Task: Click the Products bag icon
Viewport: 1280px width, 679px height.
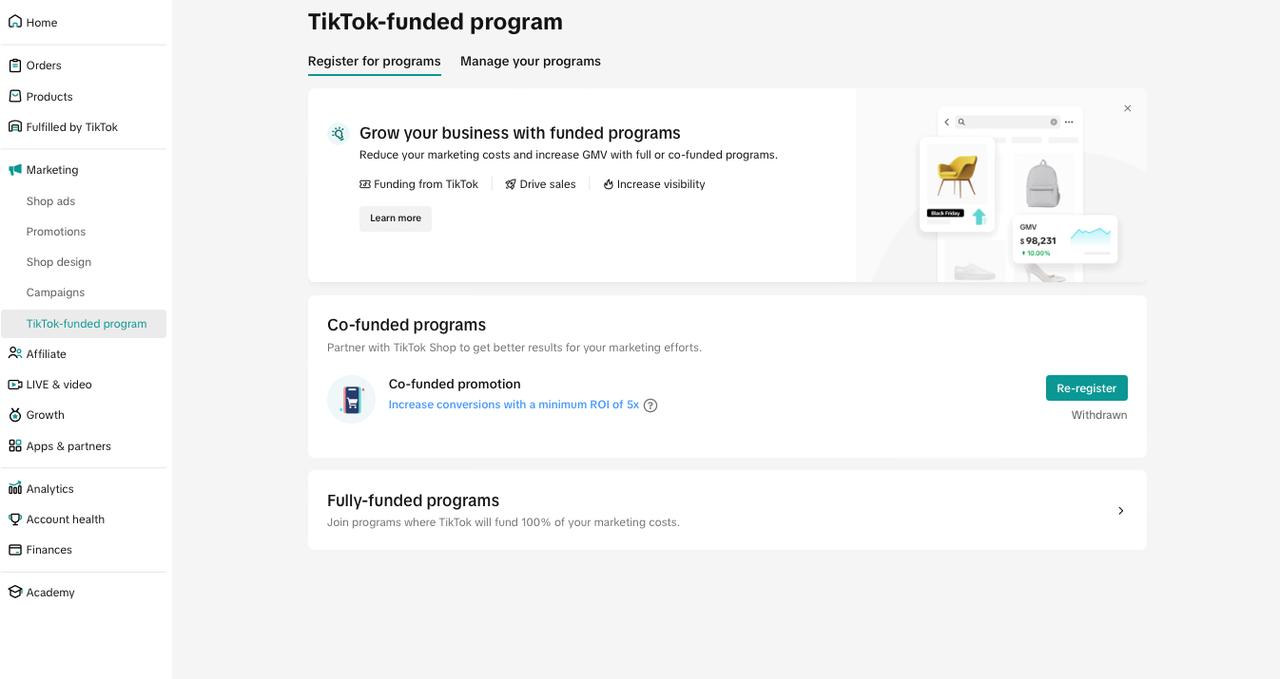Action: click(15, 97)
